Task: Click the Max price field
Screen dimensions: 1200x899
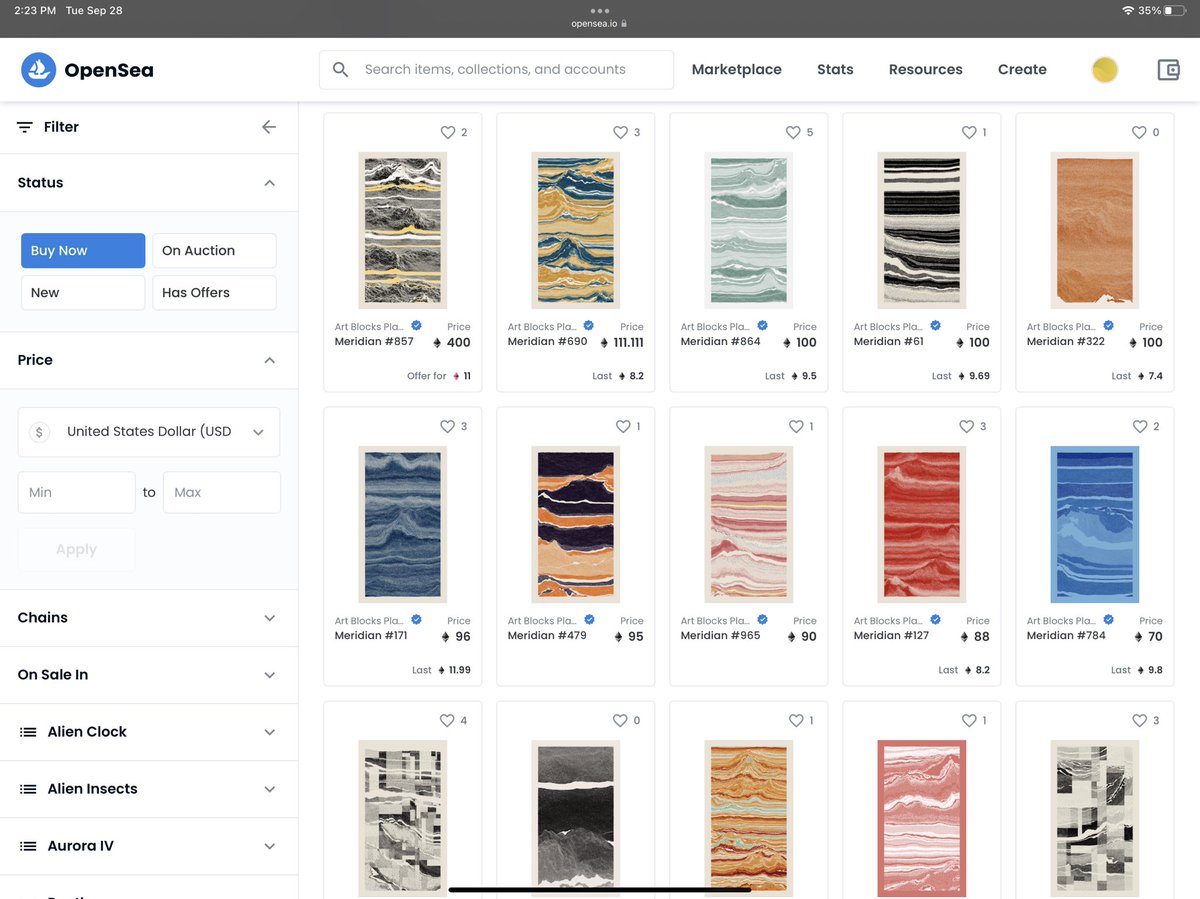Action: point(221,493)
